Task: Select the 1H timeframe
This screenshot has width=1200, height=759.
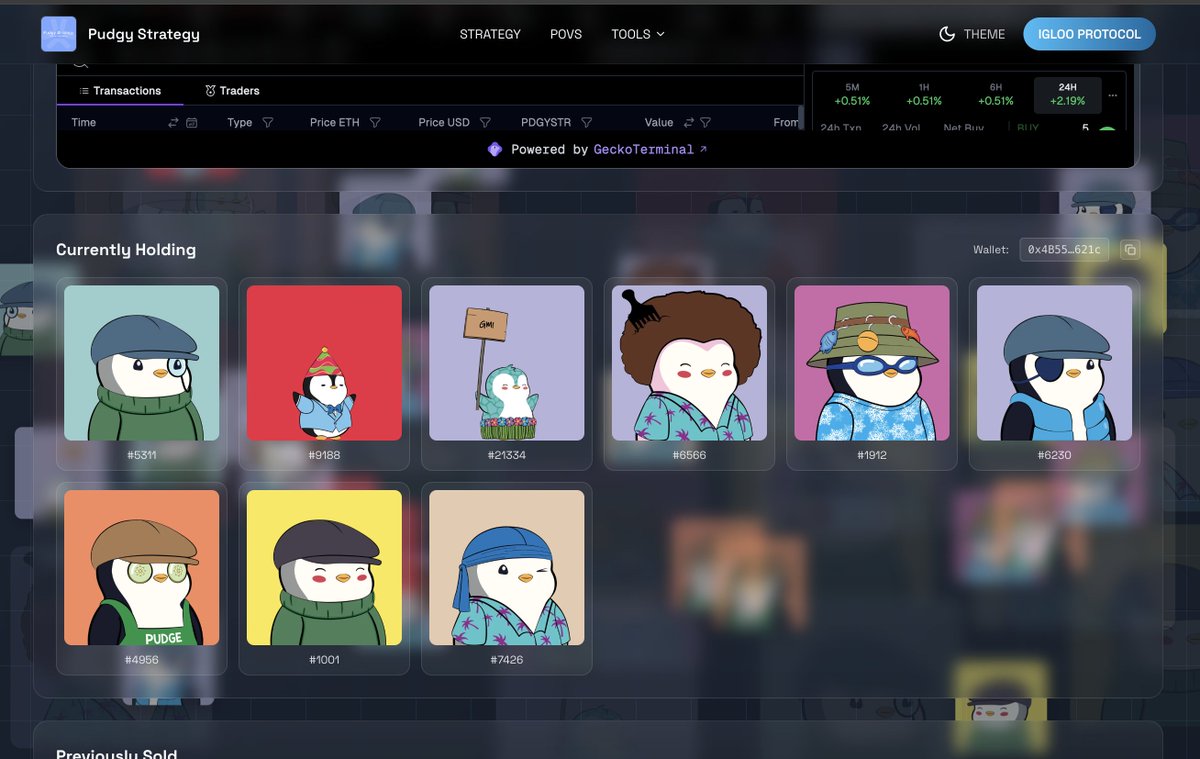Action: 924,94
